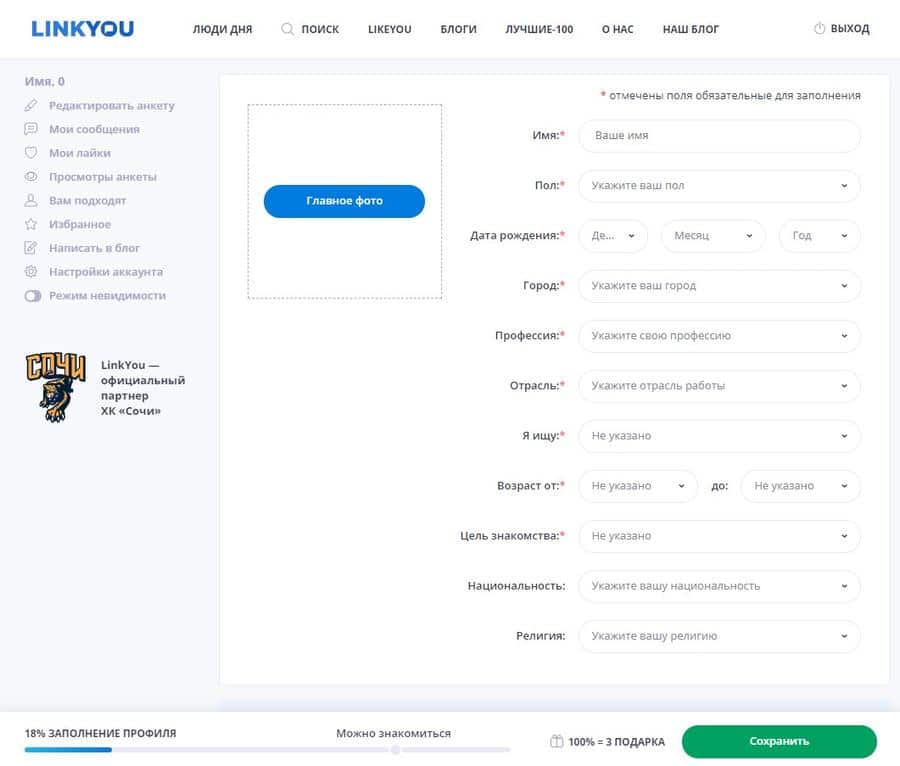This screenshot has height=766, width=900.
Task: Click the magnifier icon next to Поиск
Action: [x=288, y=29]
